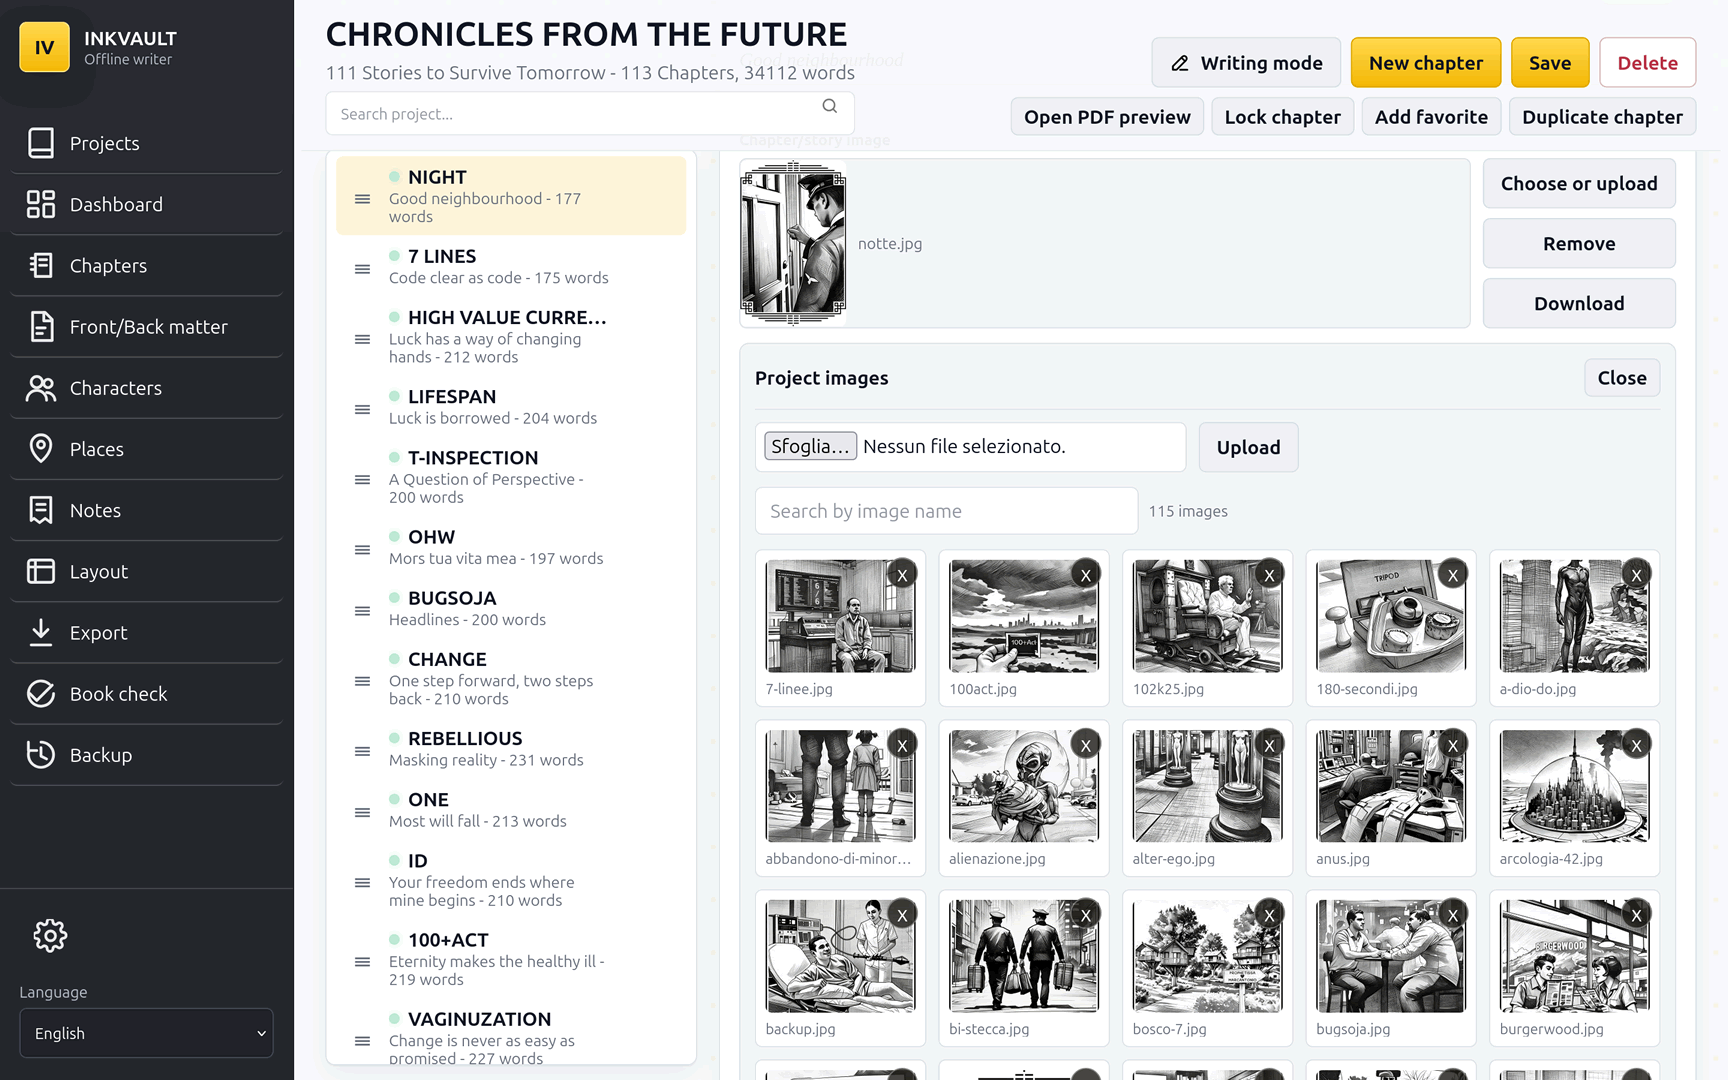Select the ID chapter

(511, 880)
